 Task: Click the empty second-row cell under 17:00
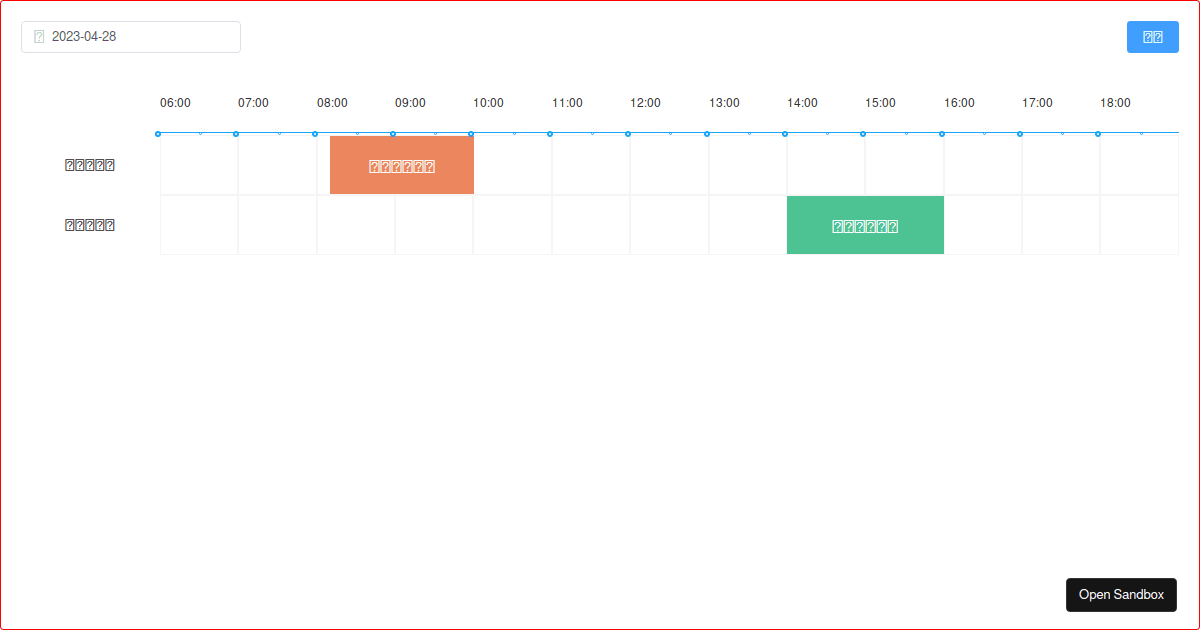point(1060,224)
